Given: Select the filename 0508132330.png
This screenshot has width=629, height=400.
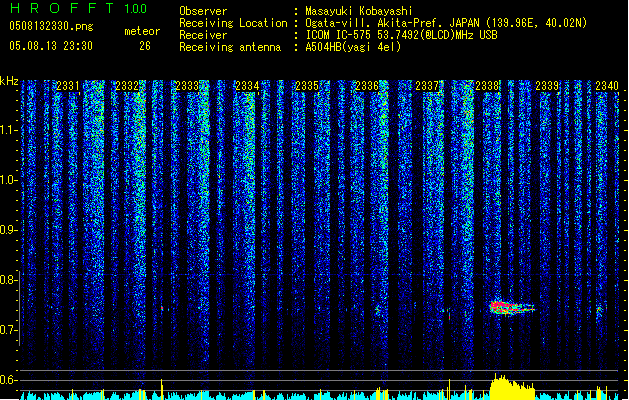Looking at the screenshot, I should [x=51, y=26].
